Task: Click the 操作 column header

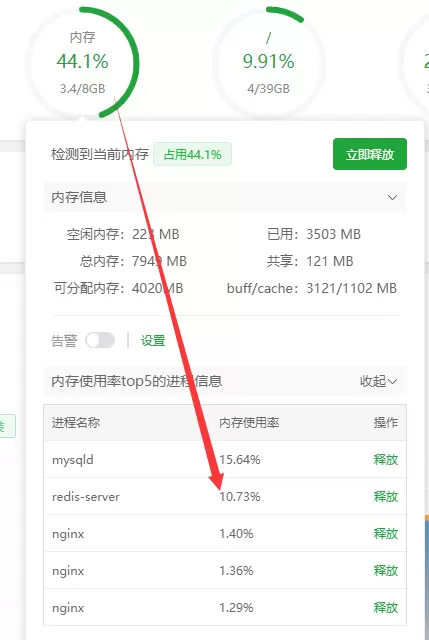Action: (386, 422)
